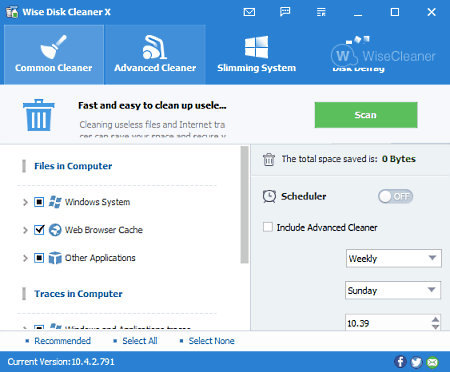Switch to the Common Cleaner tab
This screenshot has width=450, height=372.
pos(54,55)
